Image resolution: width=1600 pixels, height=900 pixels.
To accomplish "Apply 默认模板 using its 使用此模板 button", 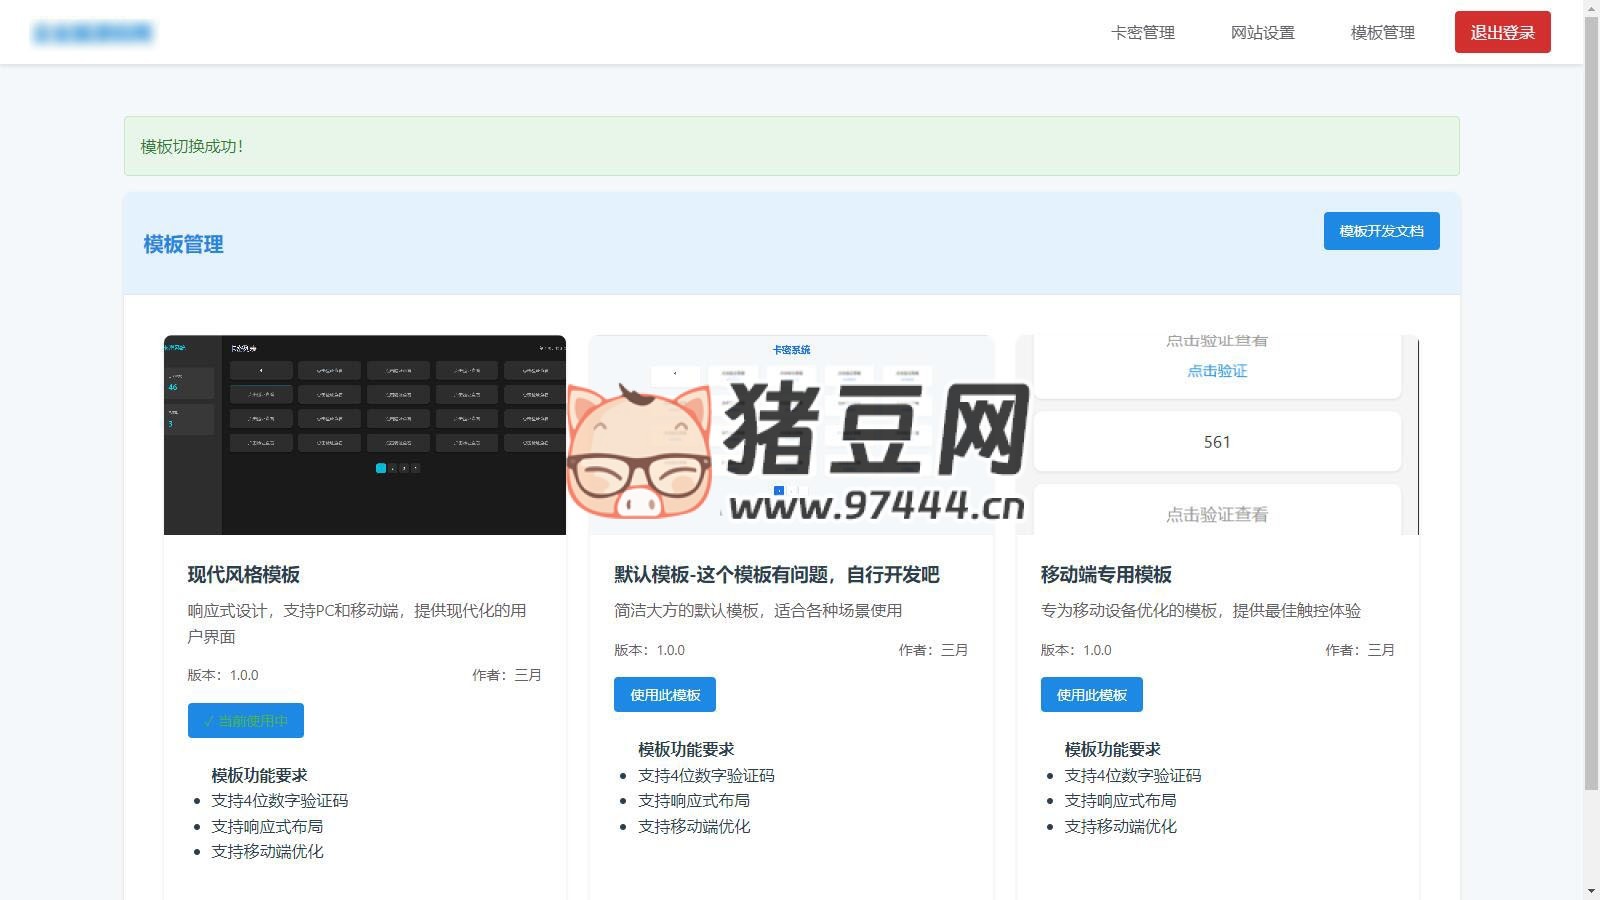I will 664,694.
